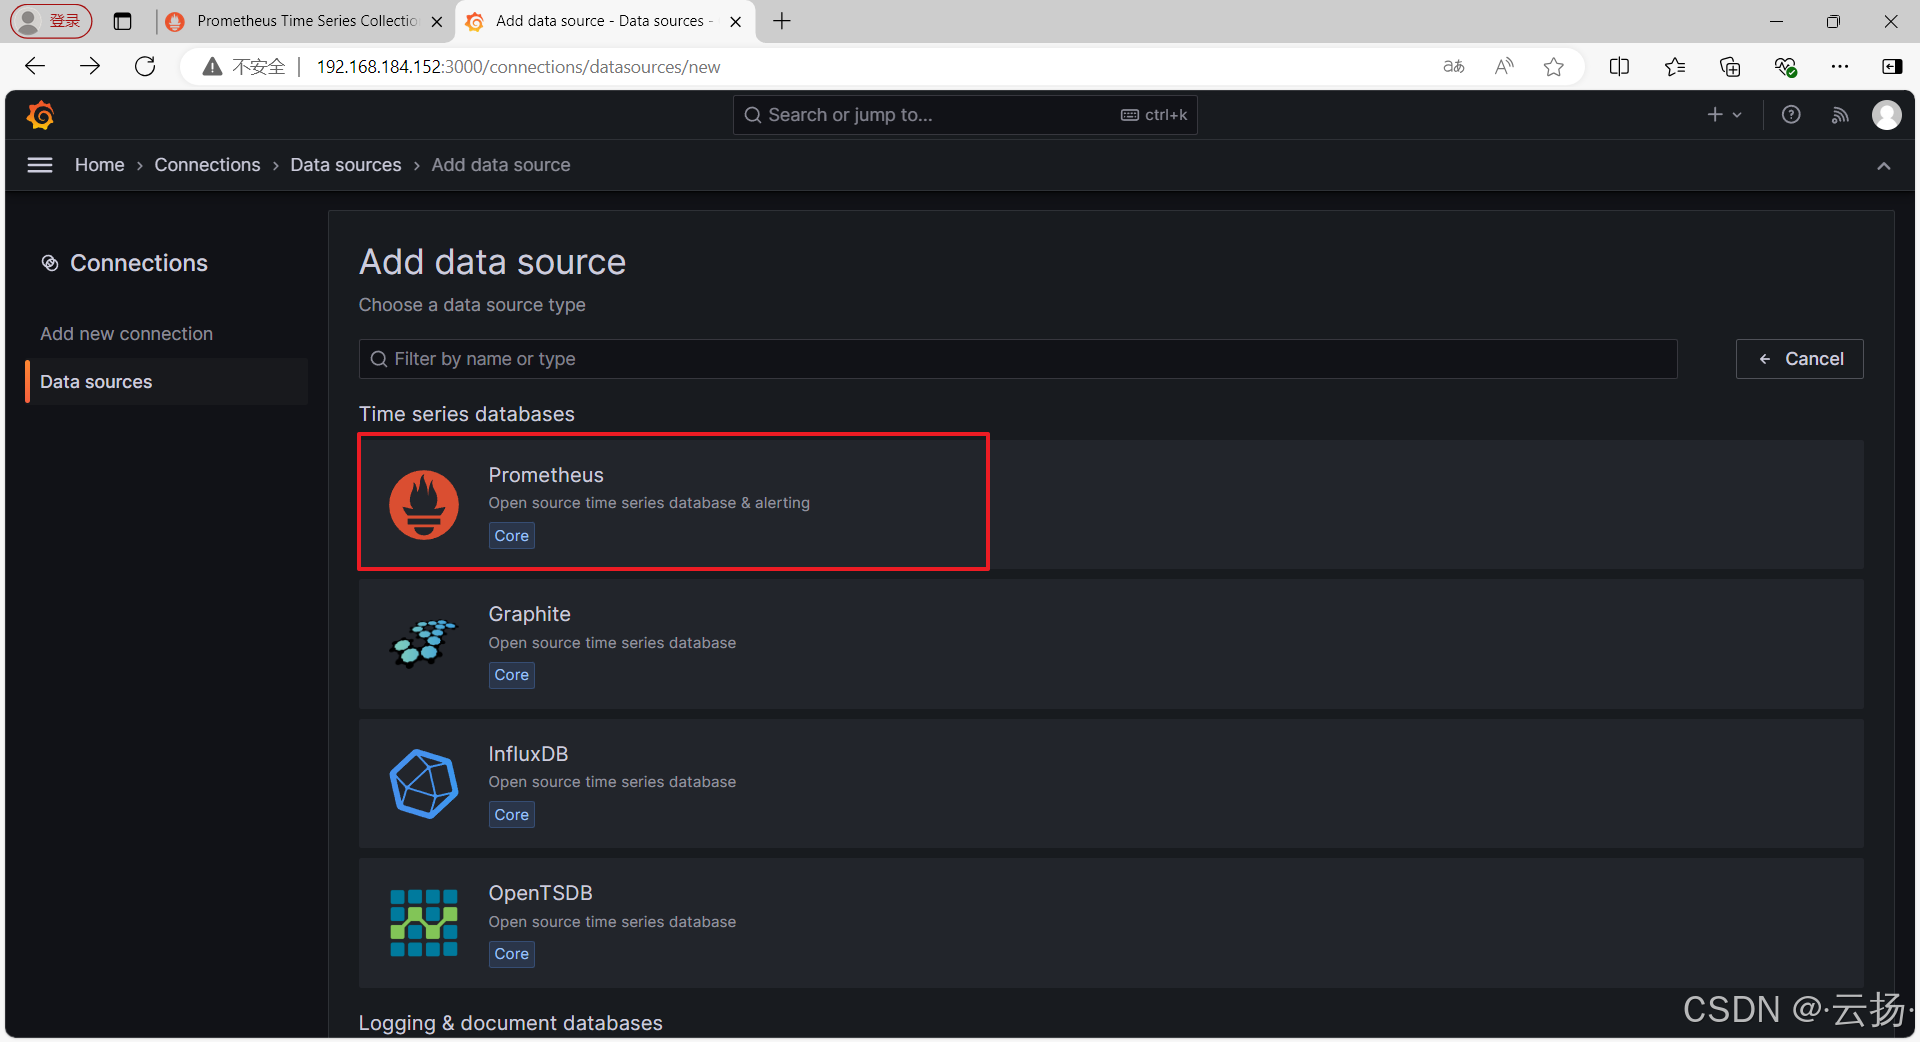
Task: Open the collections icon
Action: coord(1730,67)
